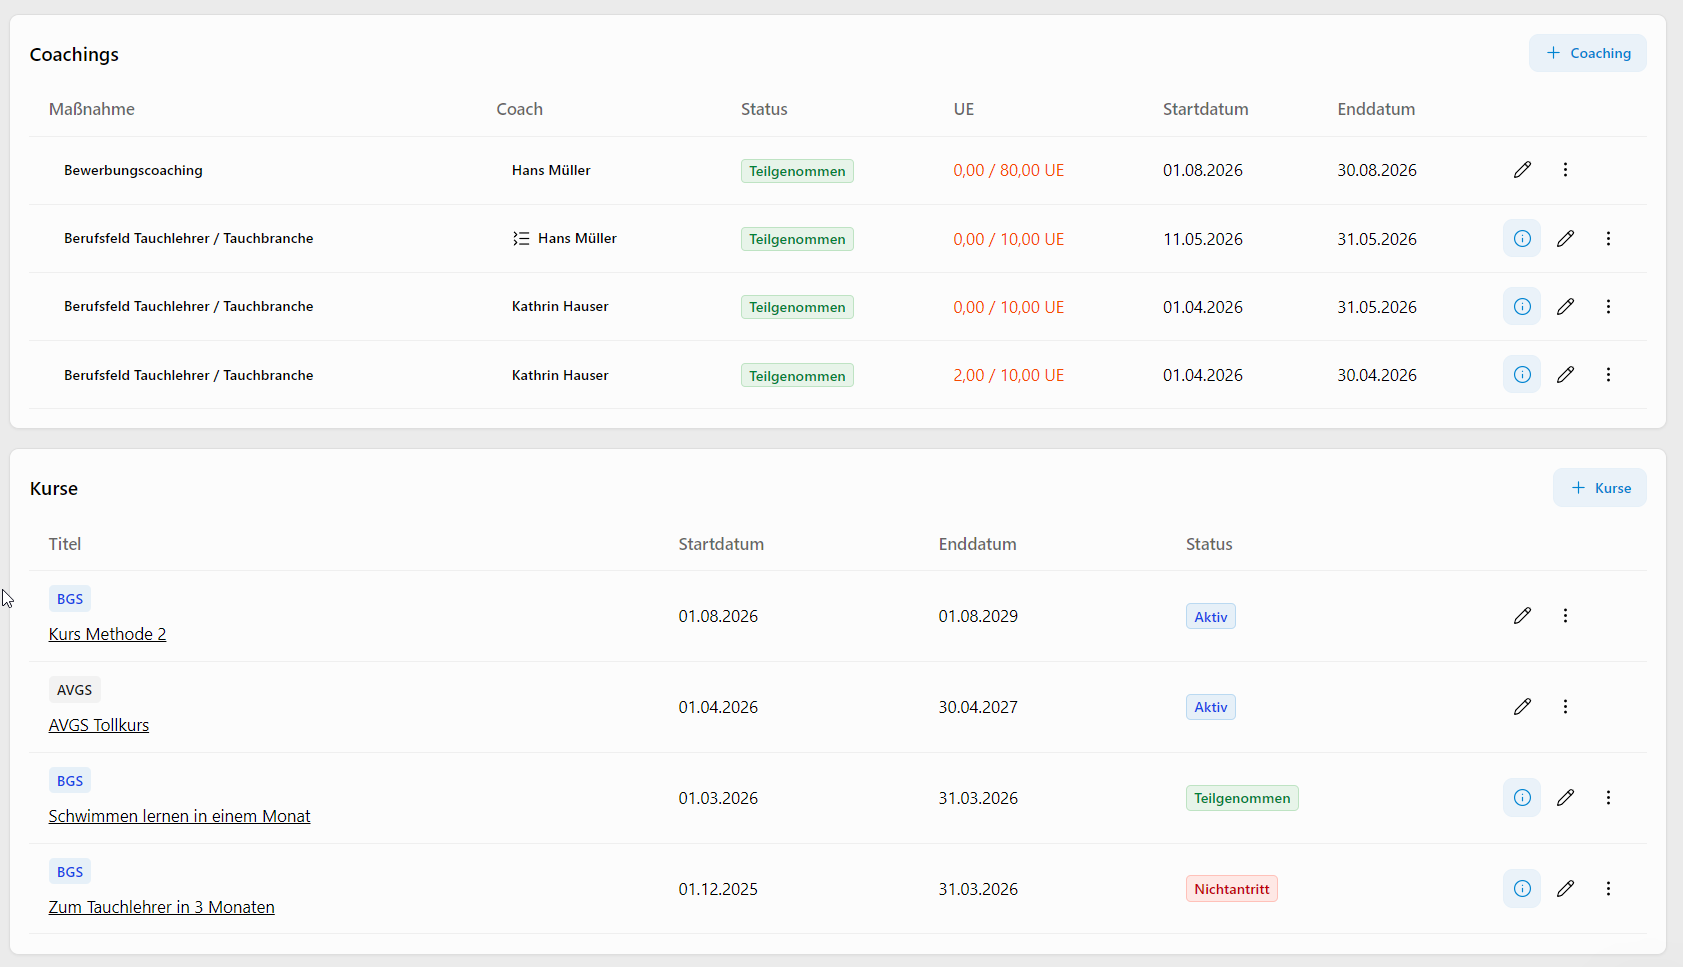
Task: Open the AVGS Tollkurs link
Action: click(99, 725)
